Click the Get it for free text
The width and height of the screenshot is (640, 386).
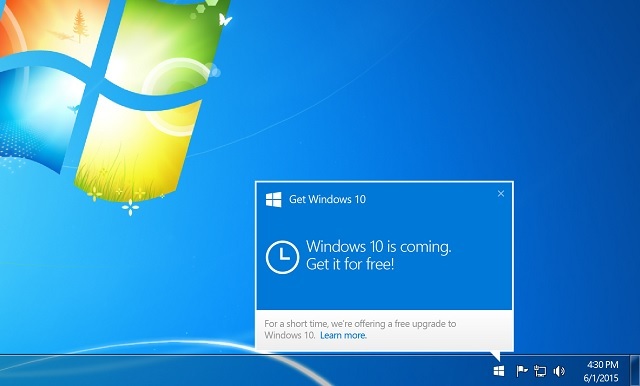[350, 264]
